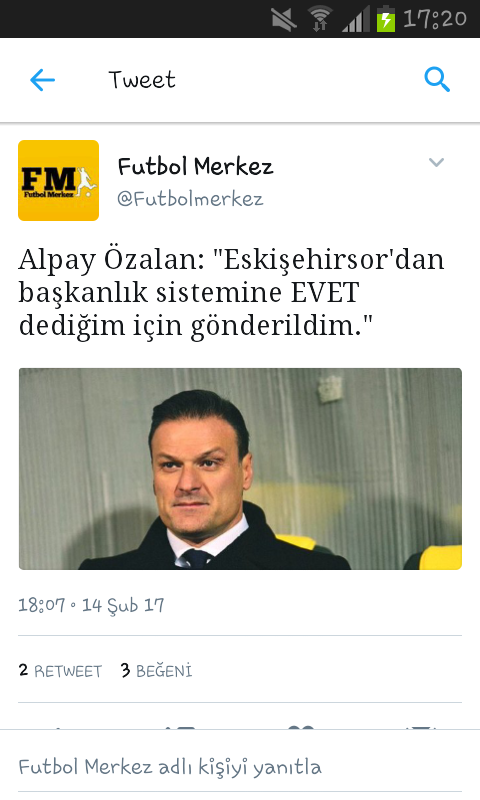Expand the tweet options chevron

(x=436, y=163)
